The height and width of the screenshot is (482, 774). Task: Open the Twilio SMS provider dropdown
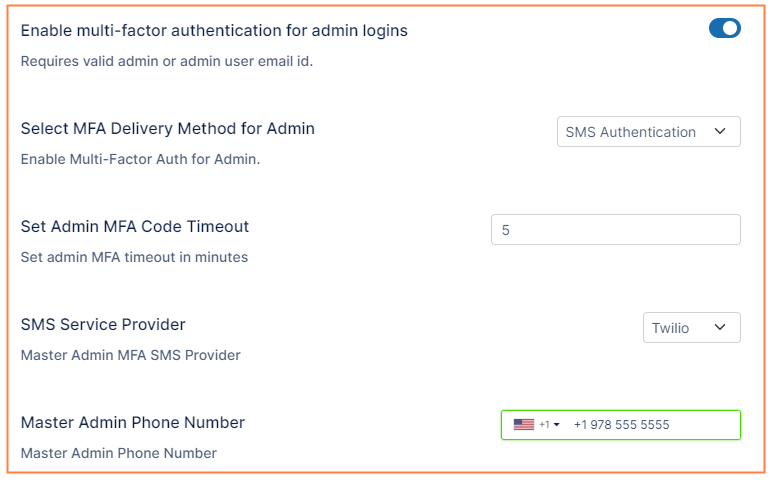[x=692, y=327]
